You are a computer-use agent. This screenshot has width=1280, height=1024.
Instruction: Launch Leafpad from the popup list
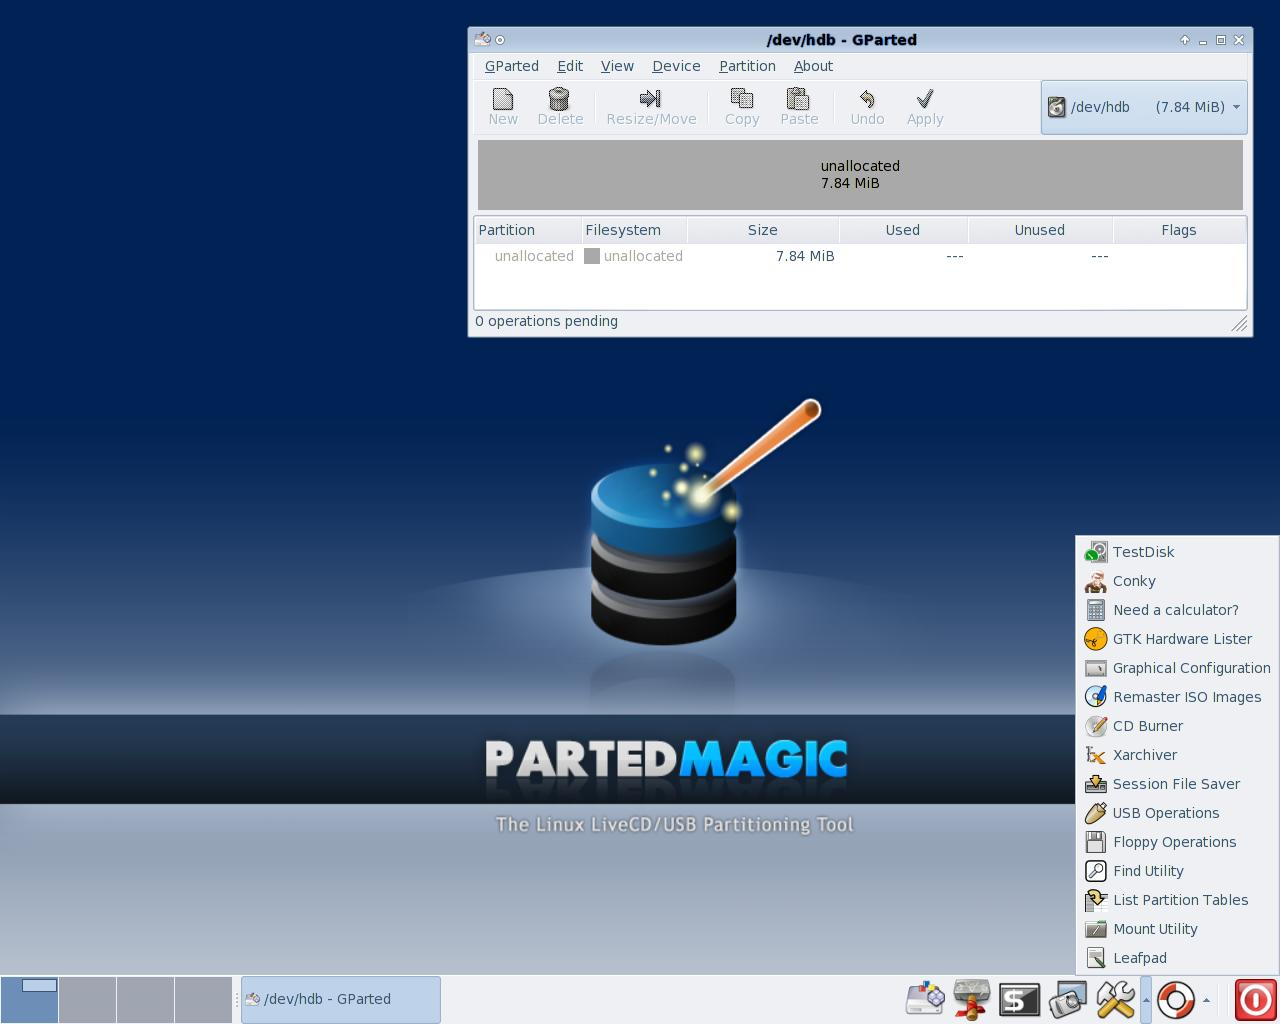pos(1177,958)
